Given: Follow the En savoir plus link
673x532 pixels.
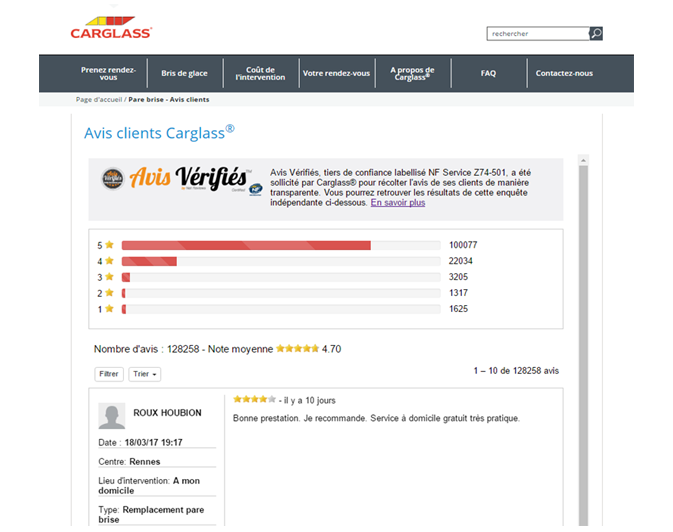Looking at the screenshot, I should (398, 203).
